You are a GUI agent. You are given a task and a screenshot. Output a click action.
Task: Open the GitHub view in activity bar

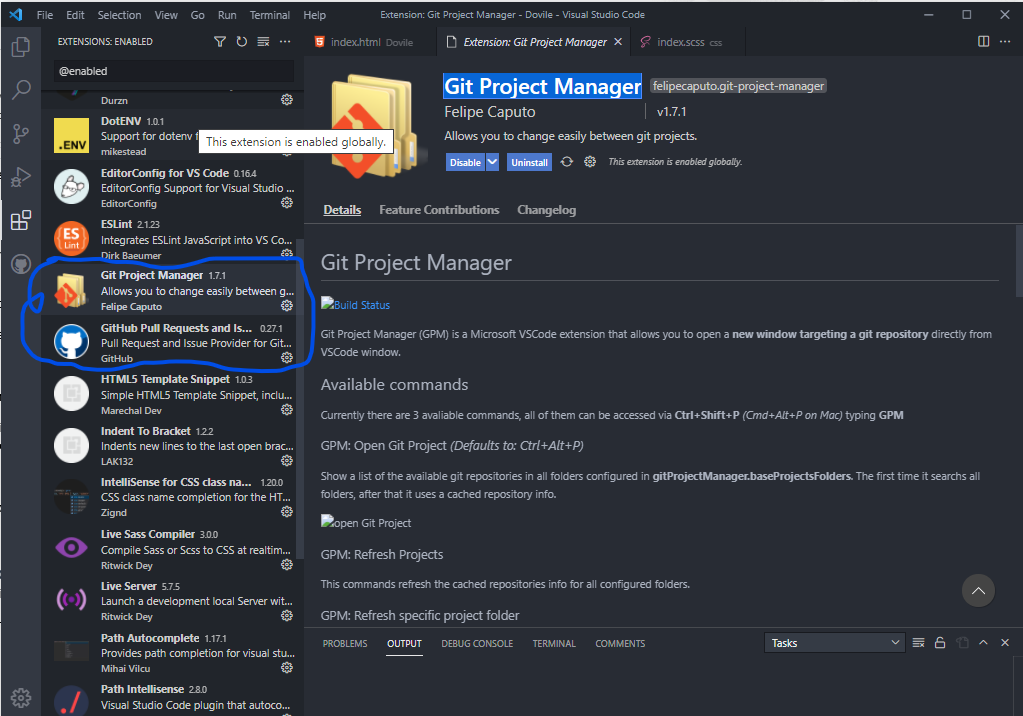(x=21, y=264)
